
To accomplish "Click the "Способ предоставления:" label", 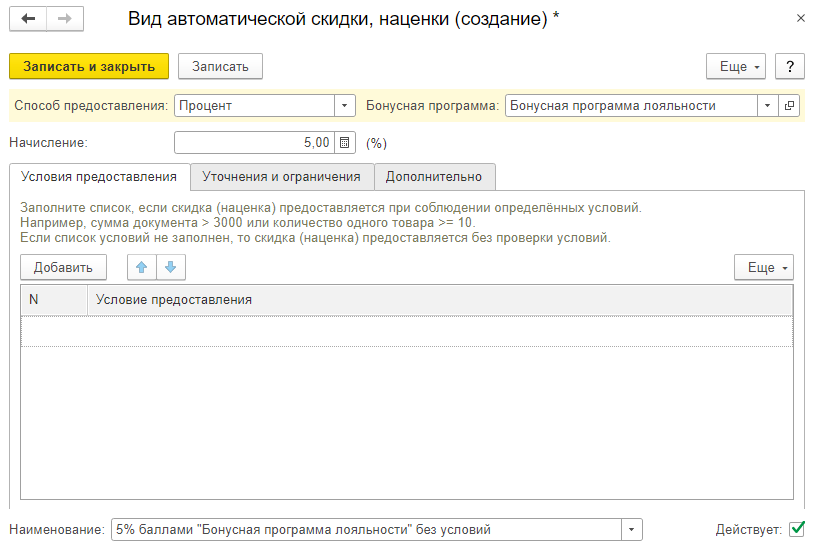I will point(91,106).
